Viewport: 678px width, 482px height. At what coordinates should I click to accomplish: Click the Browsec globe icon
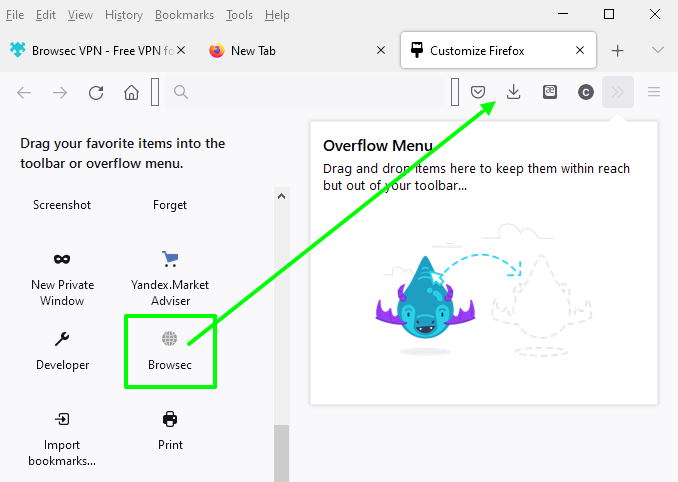[x=169, y=339]
